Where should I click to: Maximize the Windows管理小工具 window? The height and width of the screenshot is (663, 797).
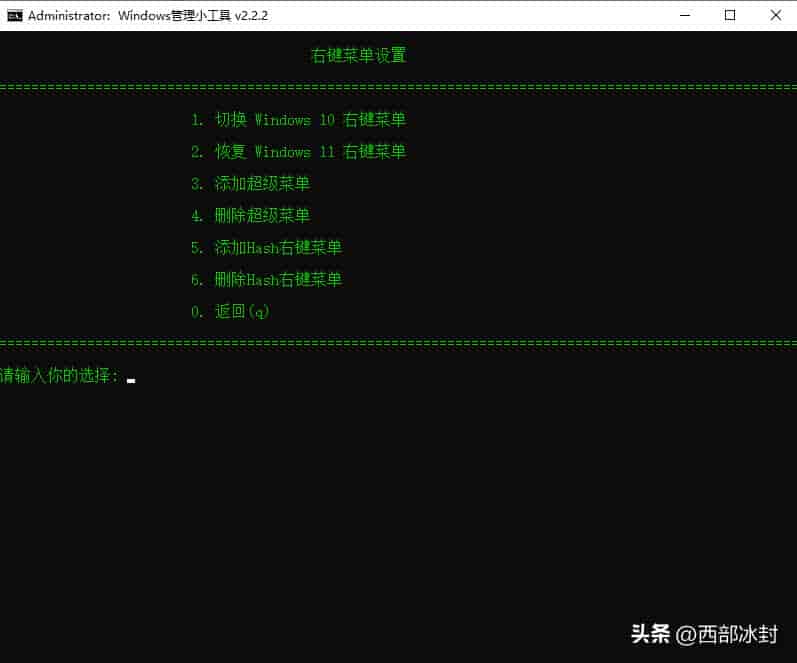pos(730,15)
